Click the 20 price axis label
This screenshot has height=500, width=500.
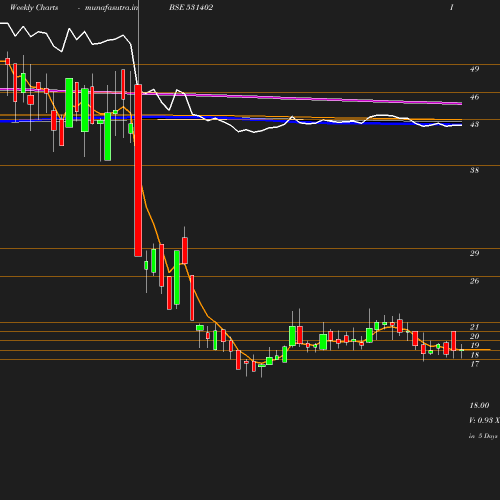pos(474,336)
